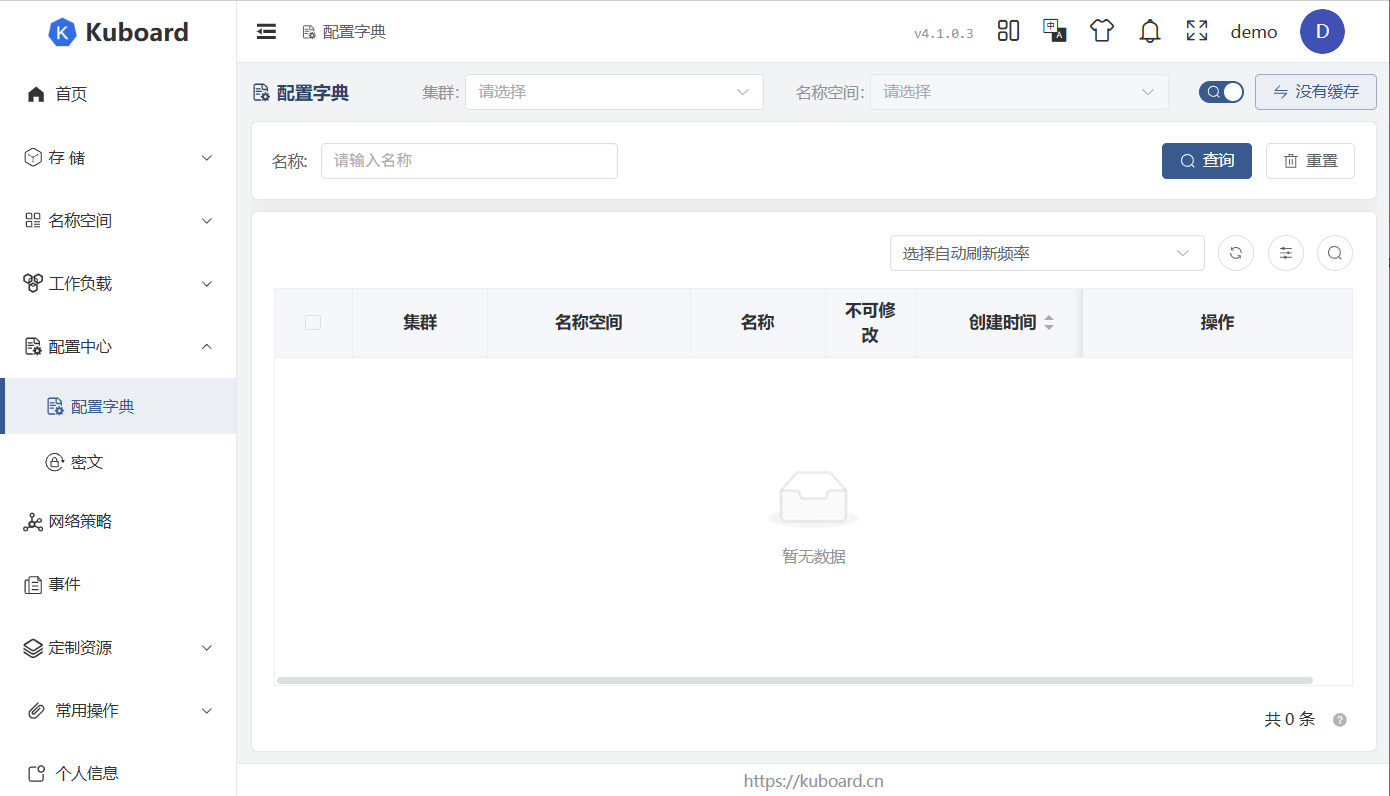Viewport: 1390px width, 796px height.
Task: Click the 集群 column header
Action: [x=420, y=323]
